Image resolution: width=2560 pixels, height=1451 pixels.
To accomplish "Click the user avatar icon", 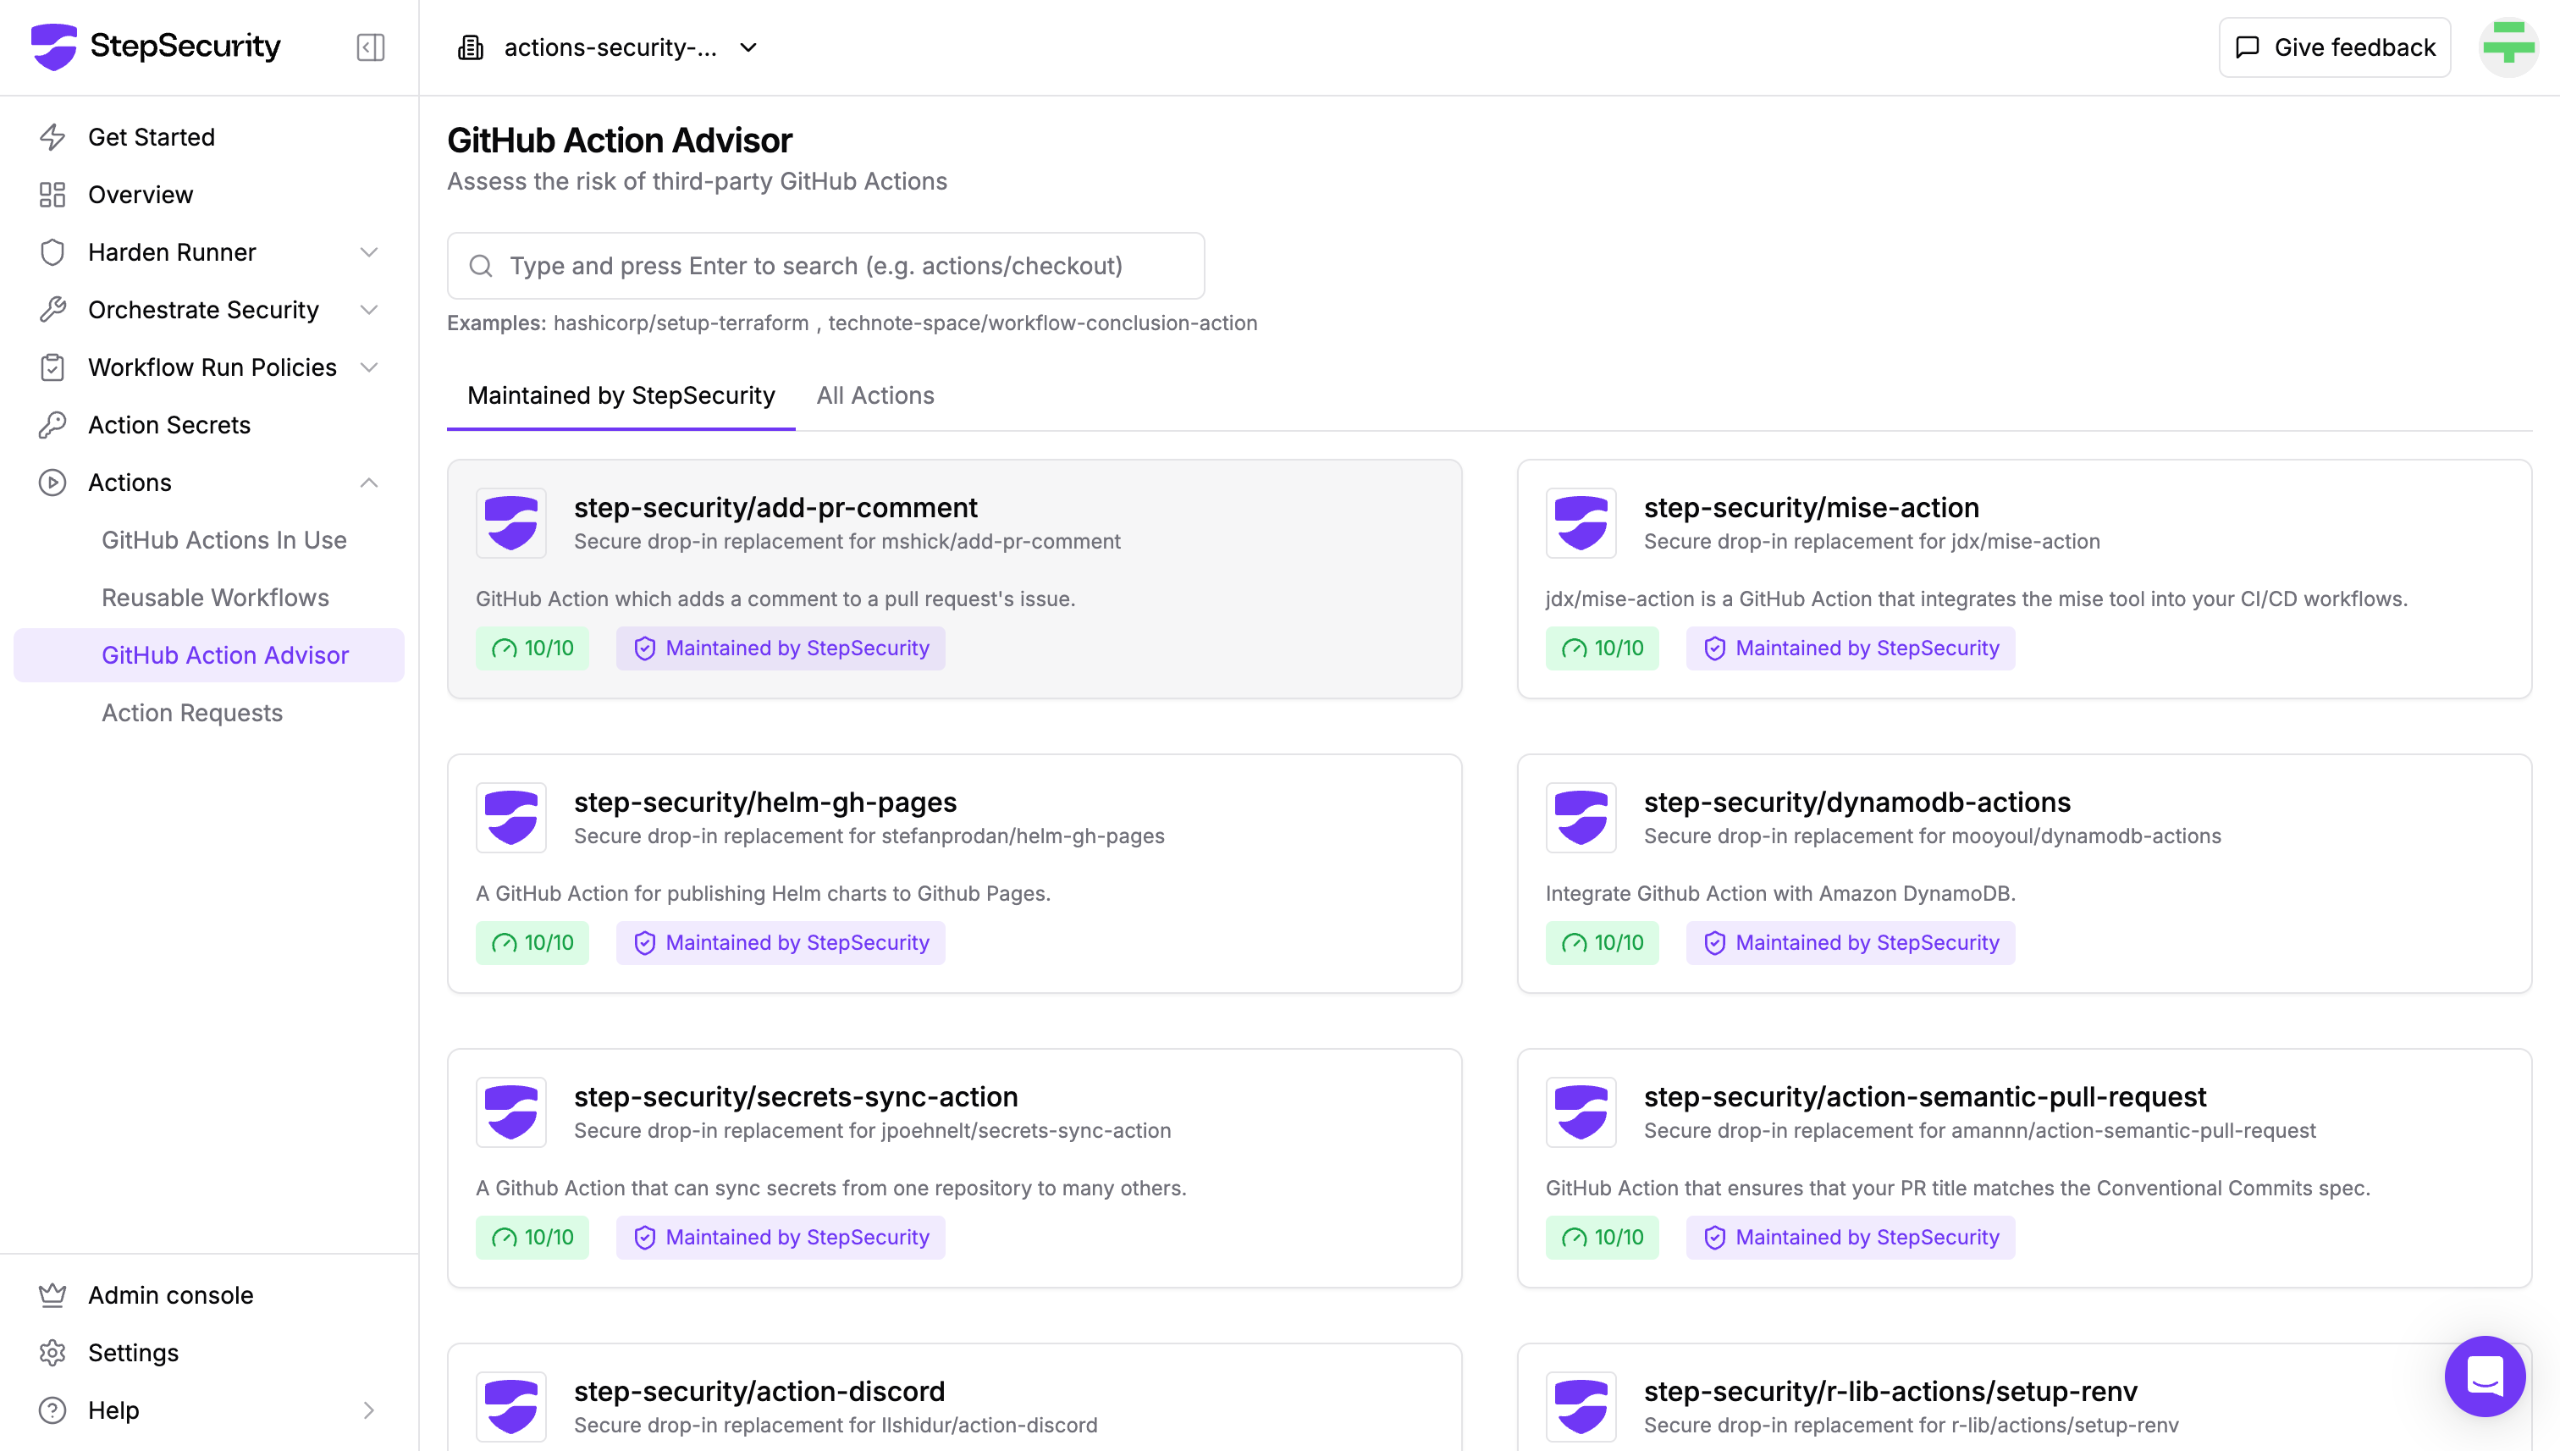I will point(2508,47).
